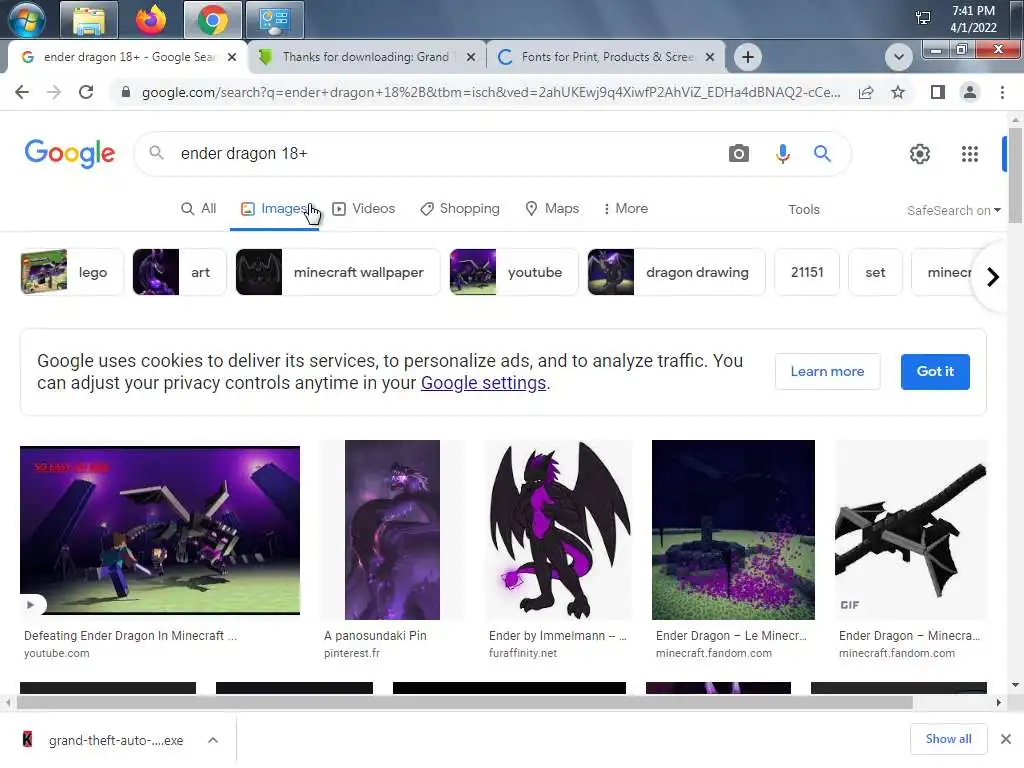Accept cookies with Got it button
Image resolution: width=1024 pixels, height=768 pixels.
[x=935, y=372]
